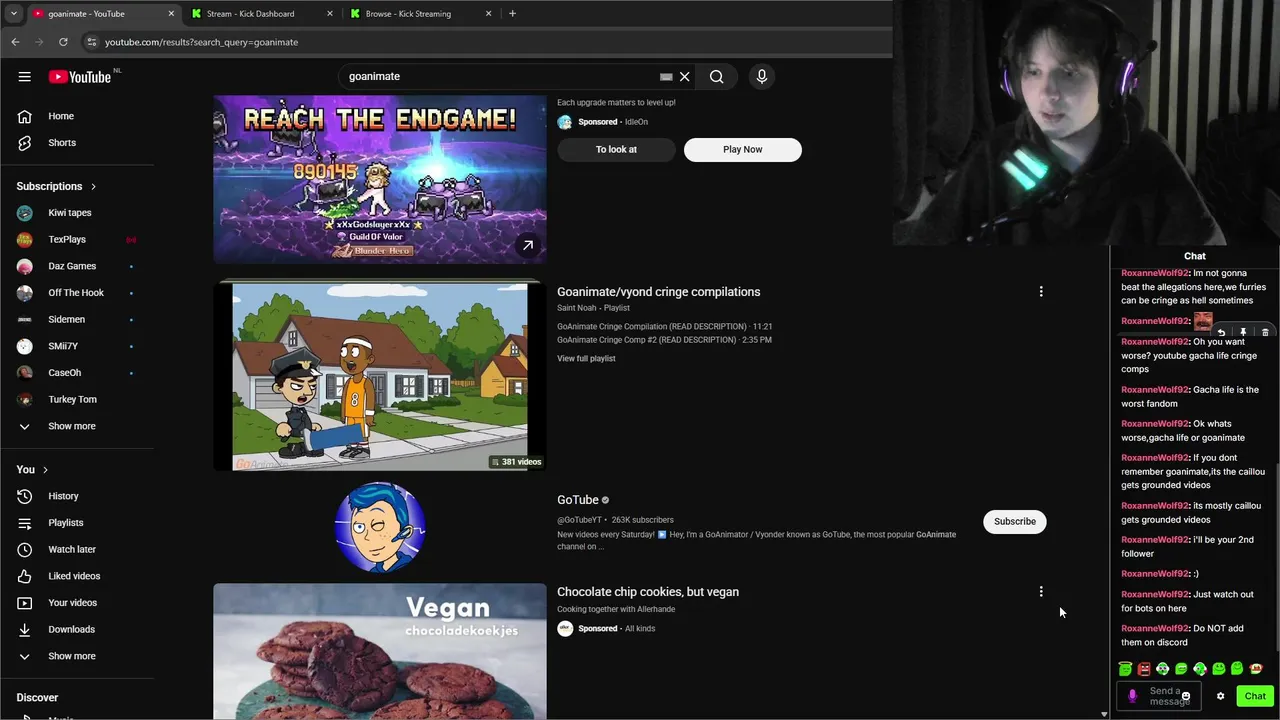This screenshot has width=1280, height=720.
Task: Expand Subscriptions section header
Action: 57,186
